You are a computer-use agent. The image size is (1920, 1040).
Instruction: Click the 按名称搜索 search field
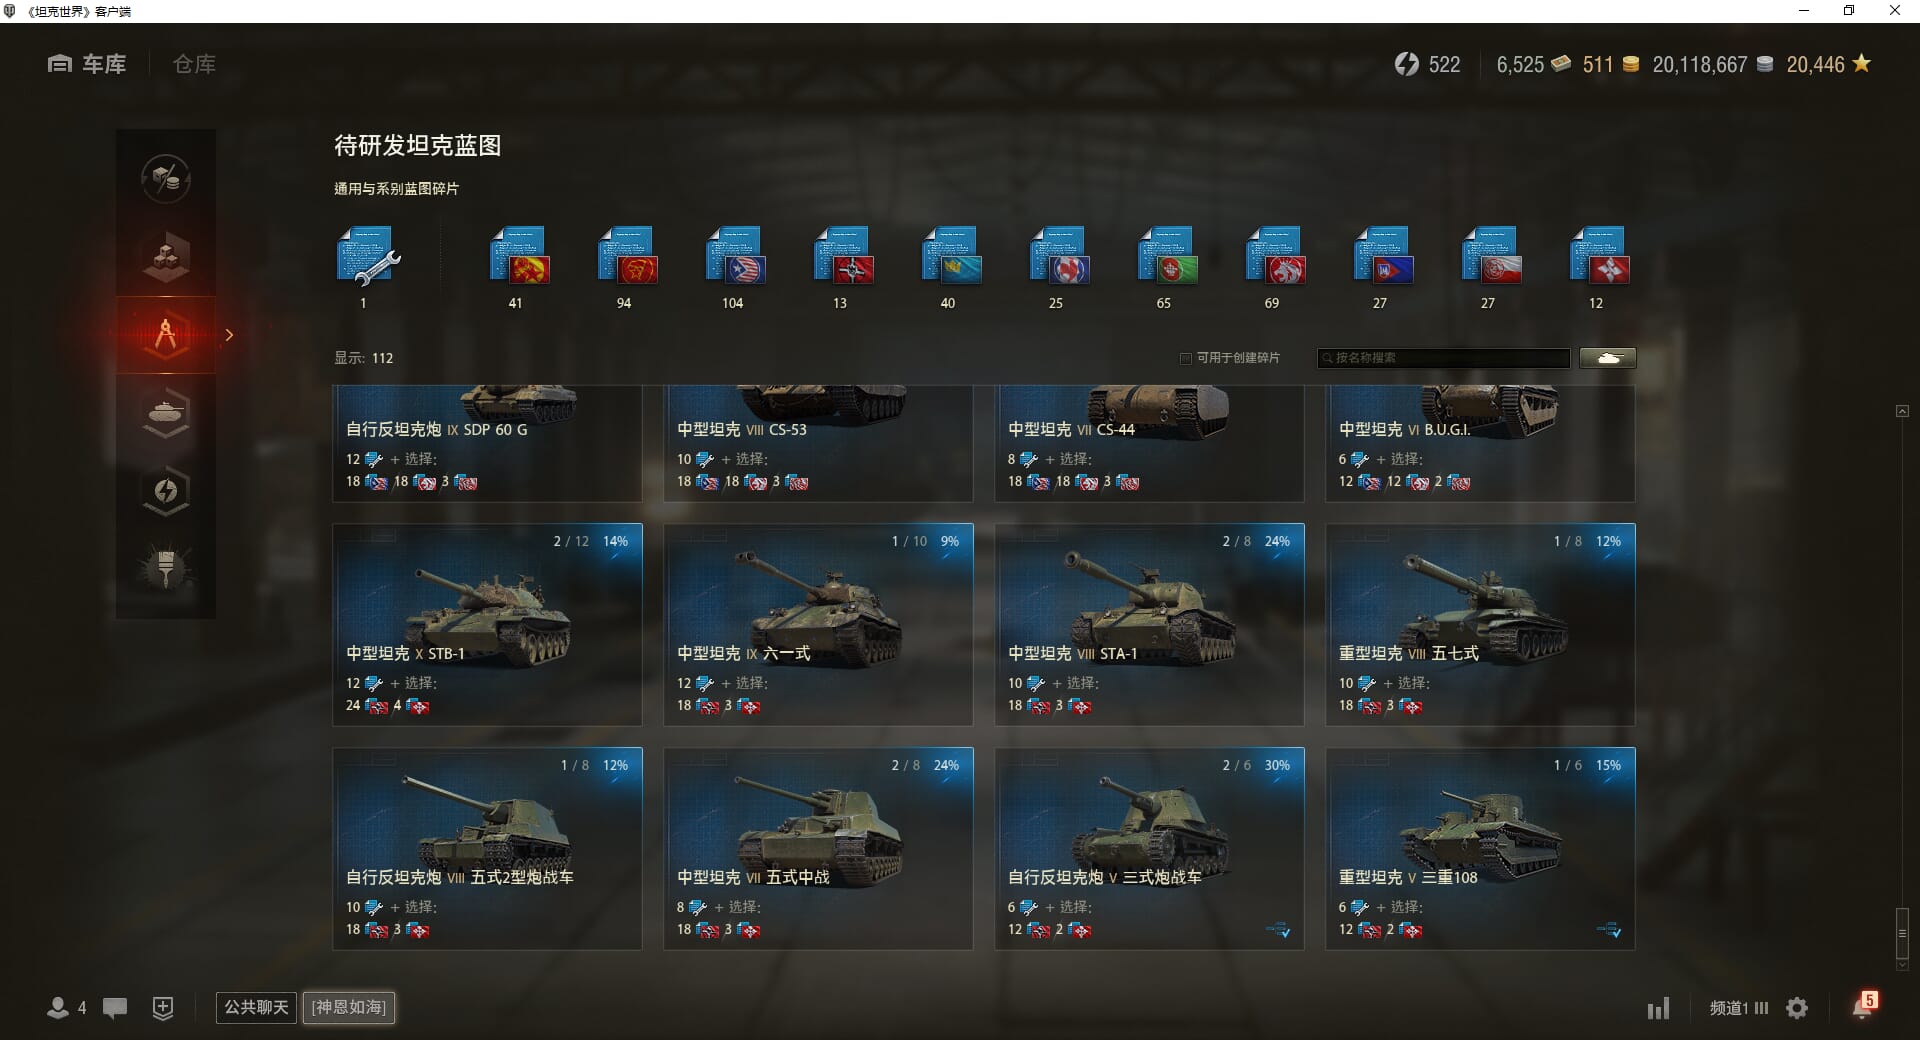[x=1444, y=358]
